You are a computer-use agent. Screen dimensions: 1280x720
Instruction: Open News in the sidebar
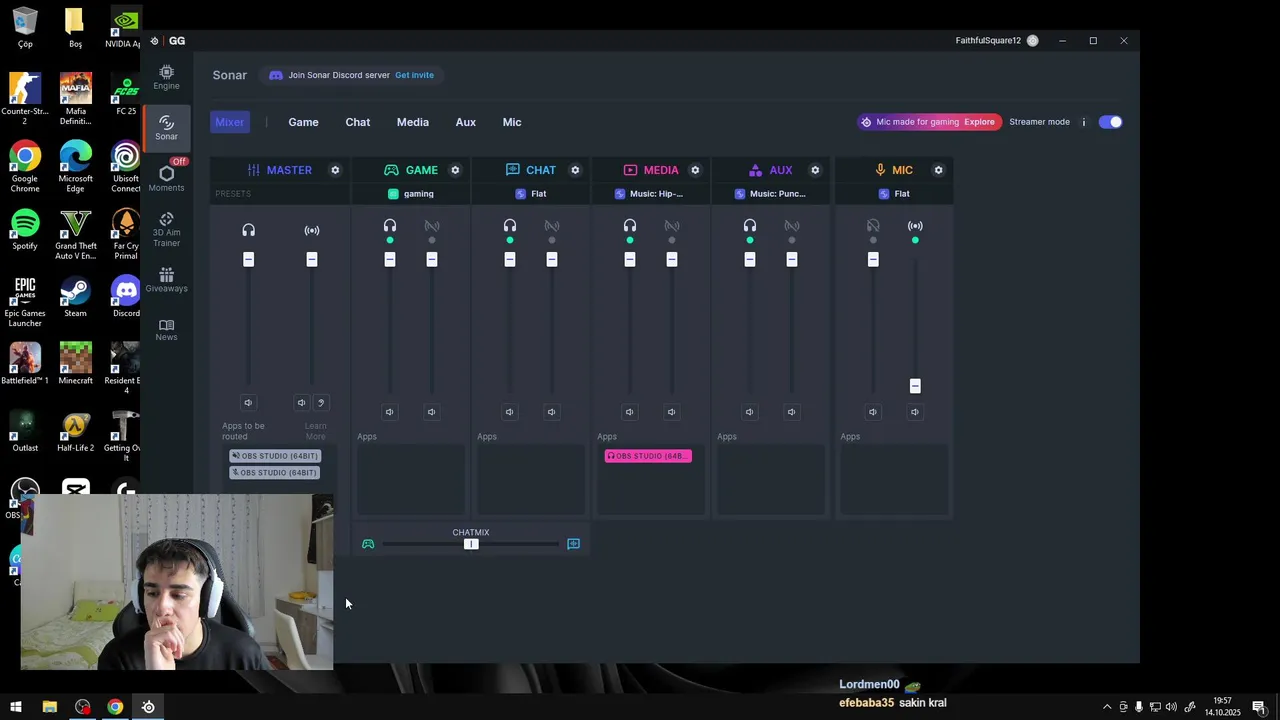tap(166, 330)
